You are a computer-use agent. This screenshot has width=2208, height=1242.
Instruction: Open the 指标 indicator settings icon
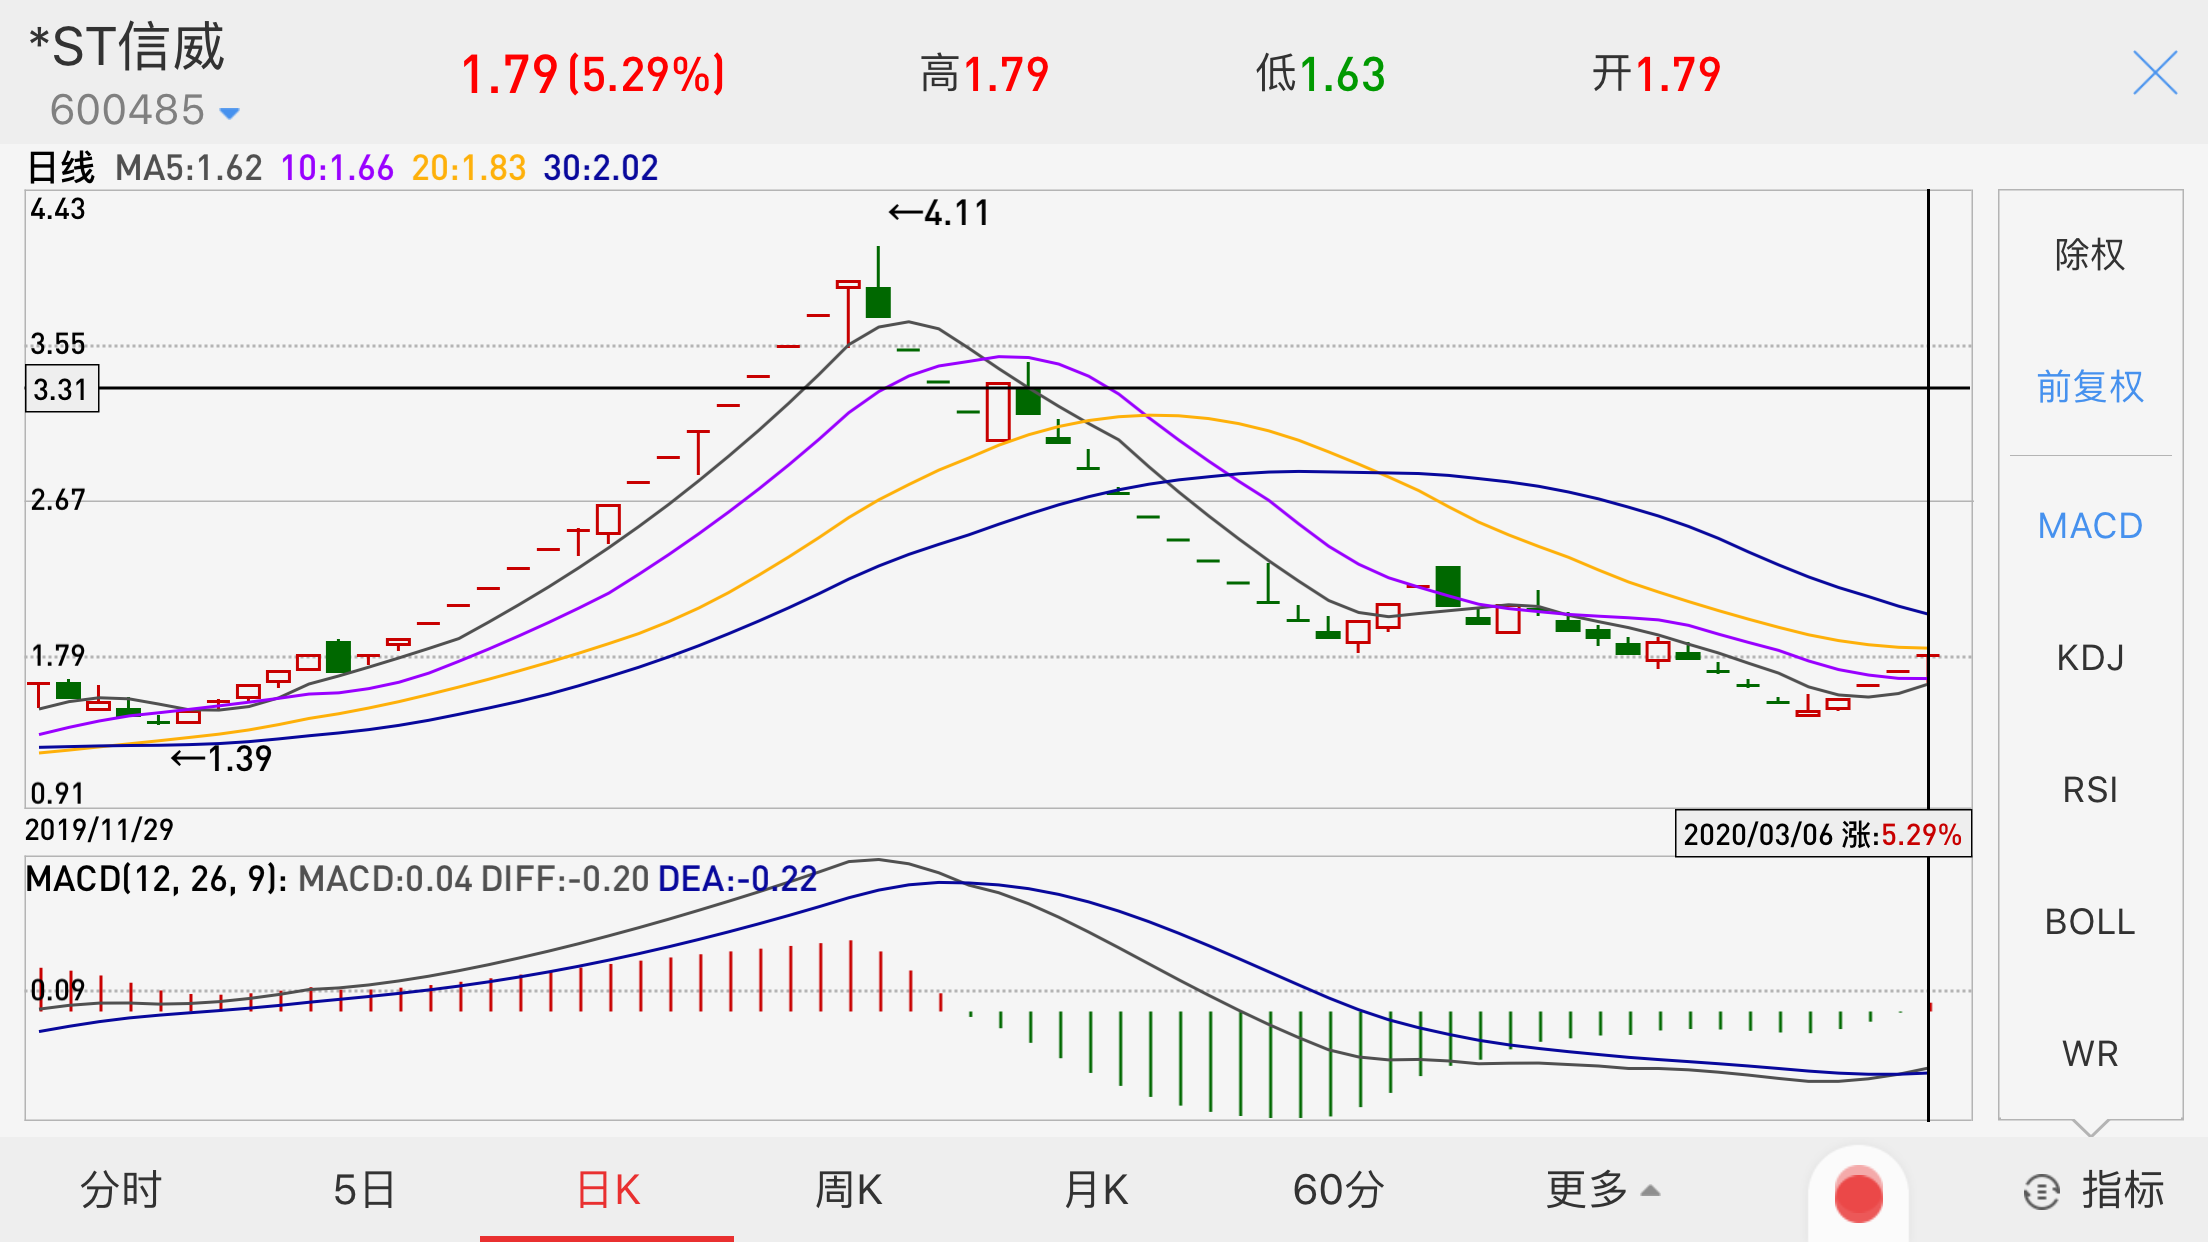(x=2041, y=1191)
